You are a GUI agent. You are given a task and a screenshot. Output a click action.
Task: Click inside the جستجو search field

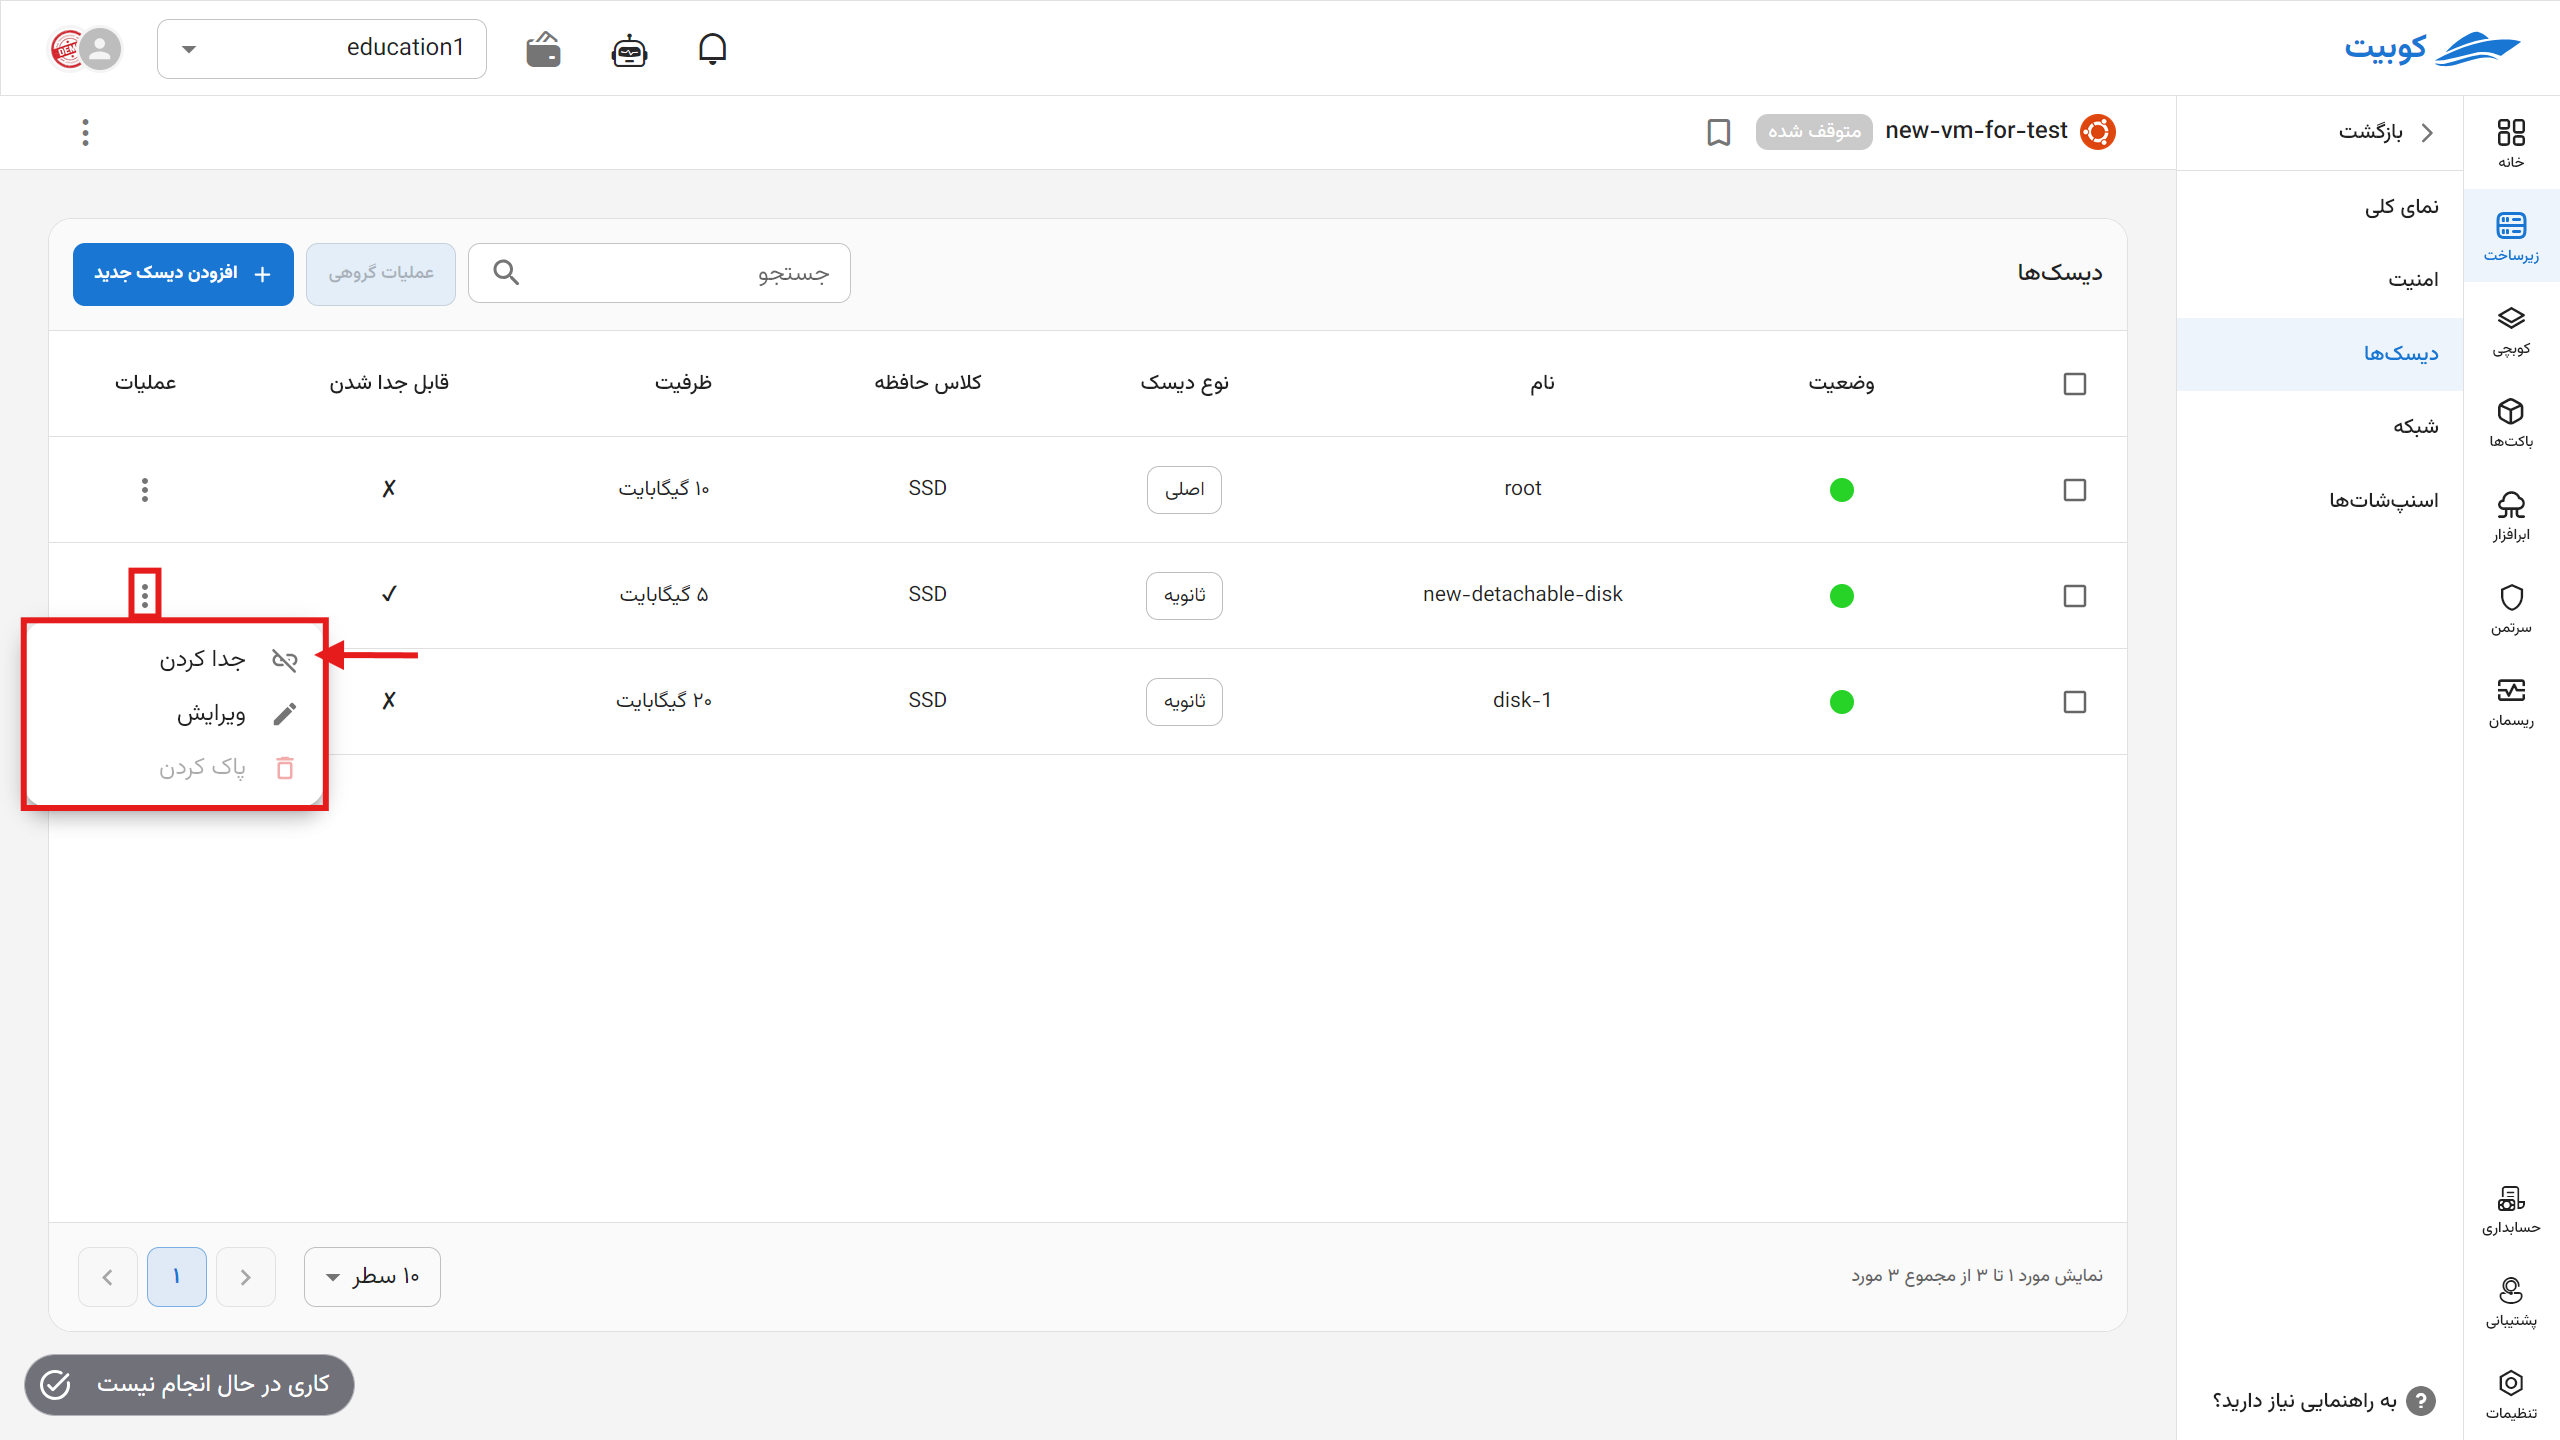660,272
